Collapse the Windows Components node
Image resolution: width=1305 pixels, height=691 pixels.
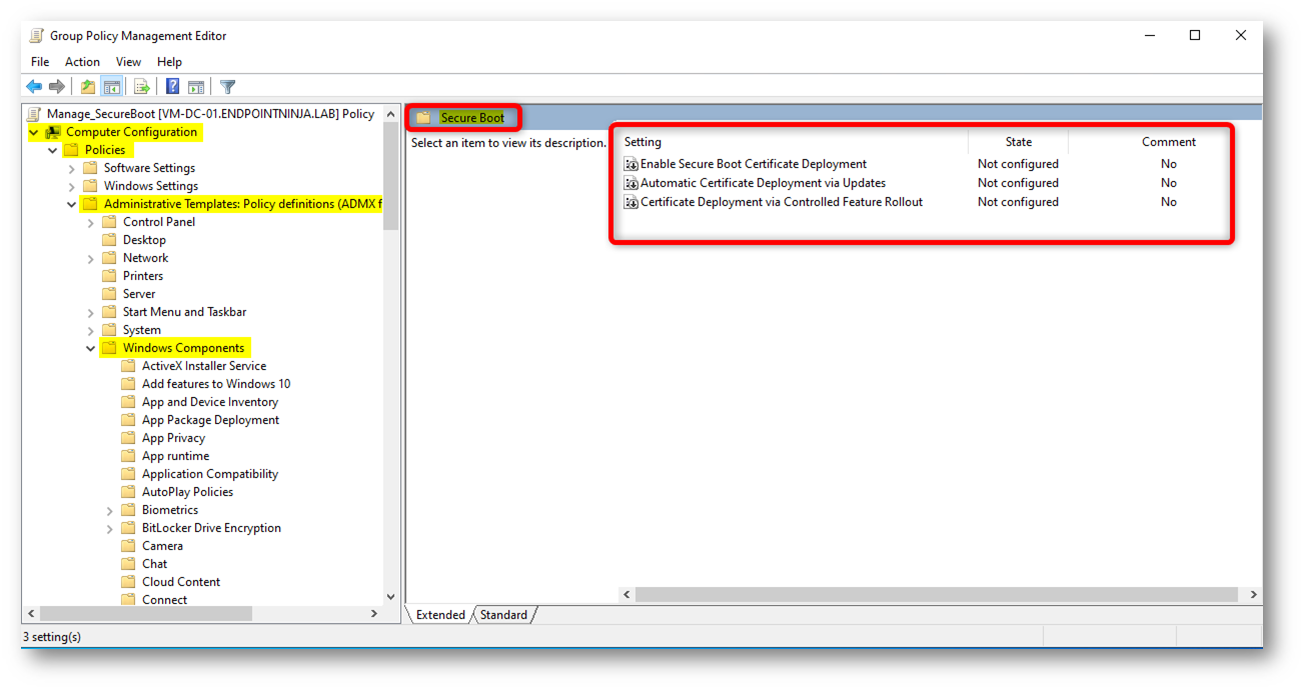91,348
